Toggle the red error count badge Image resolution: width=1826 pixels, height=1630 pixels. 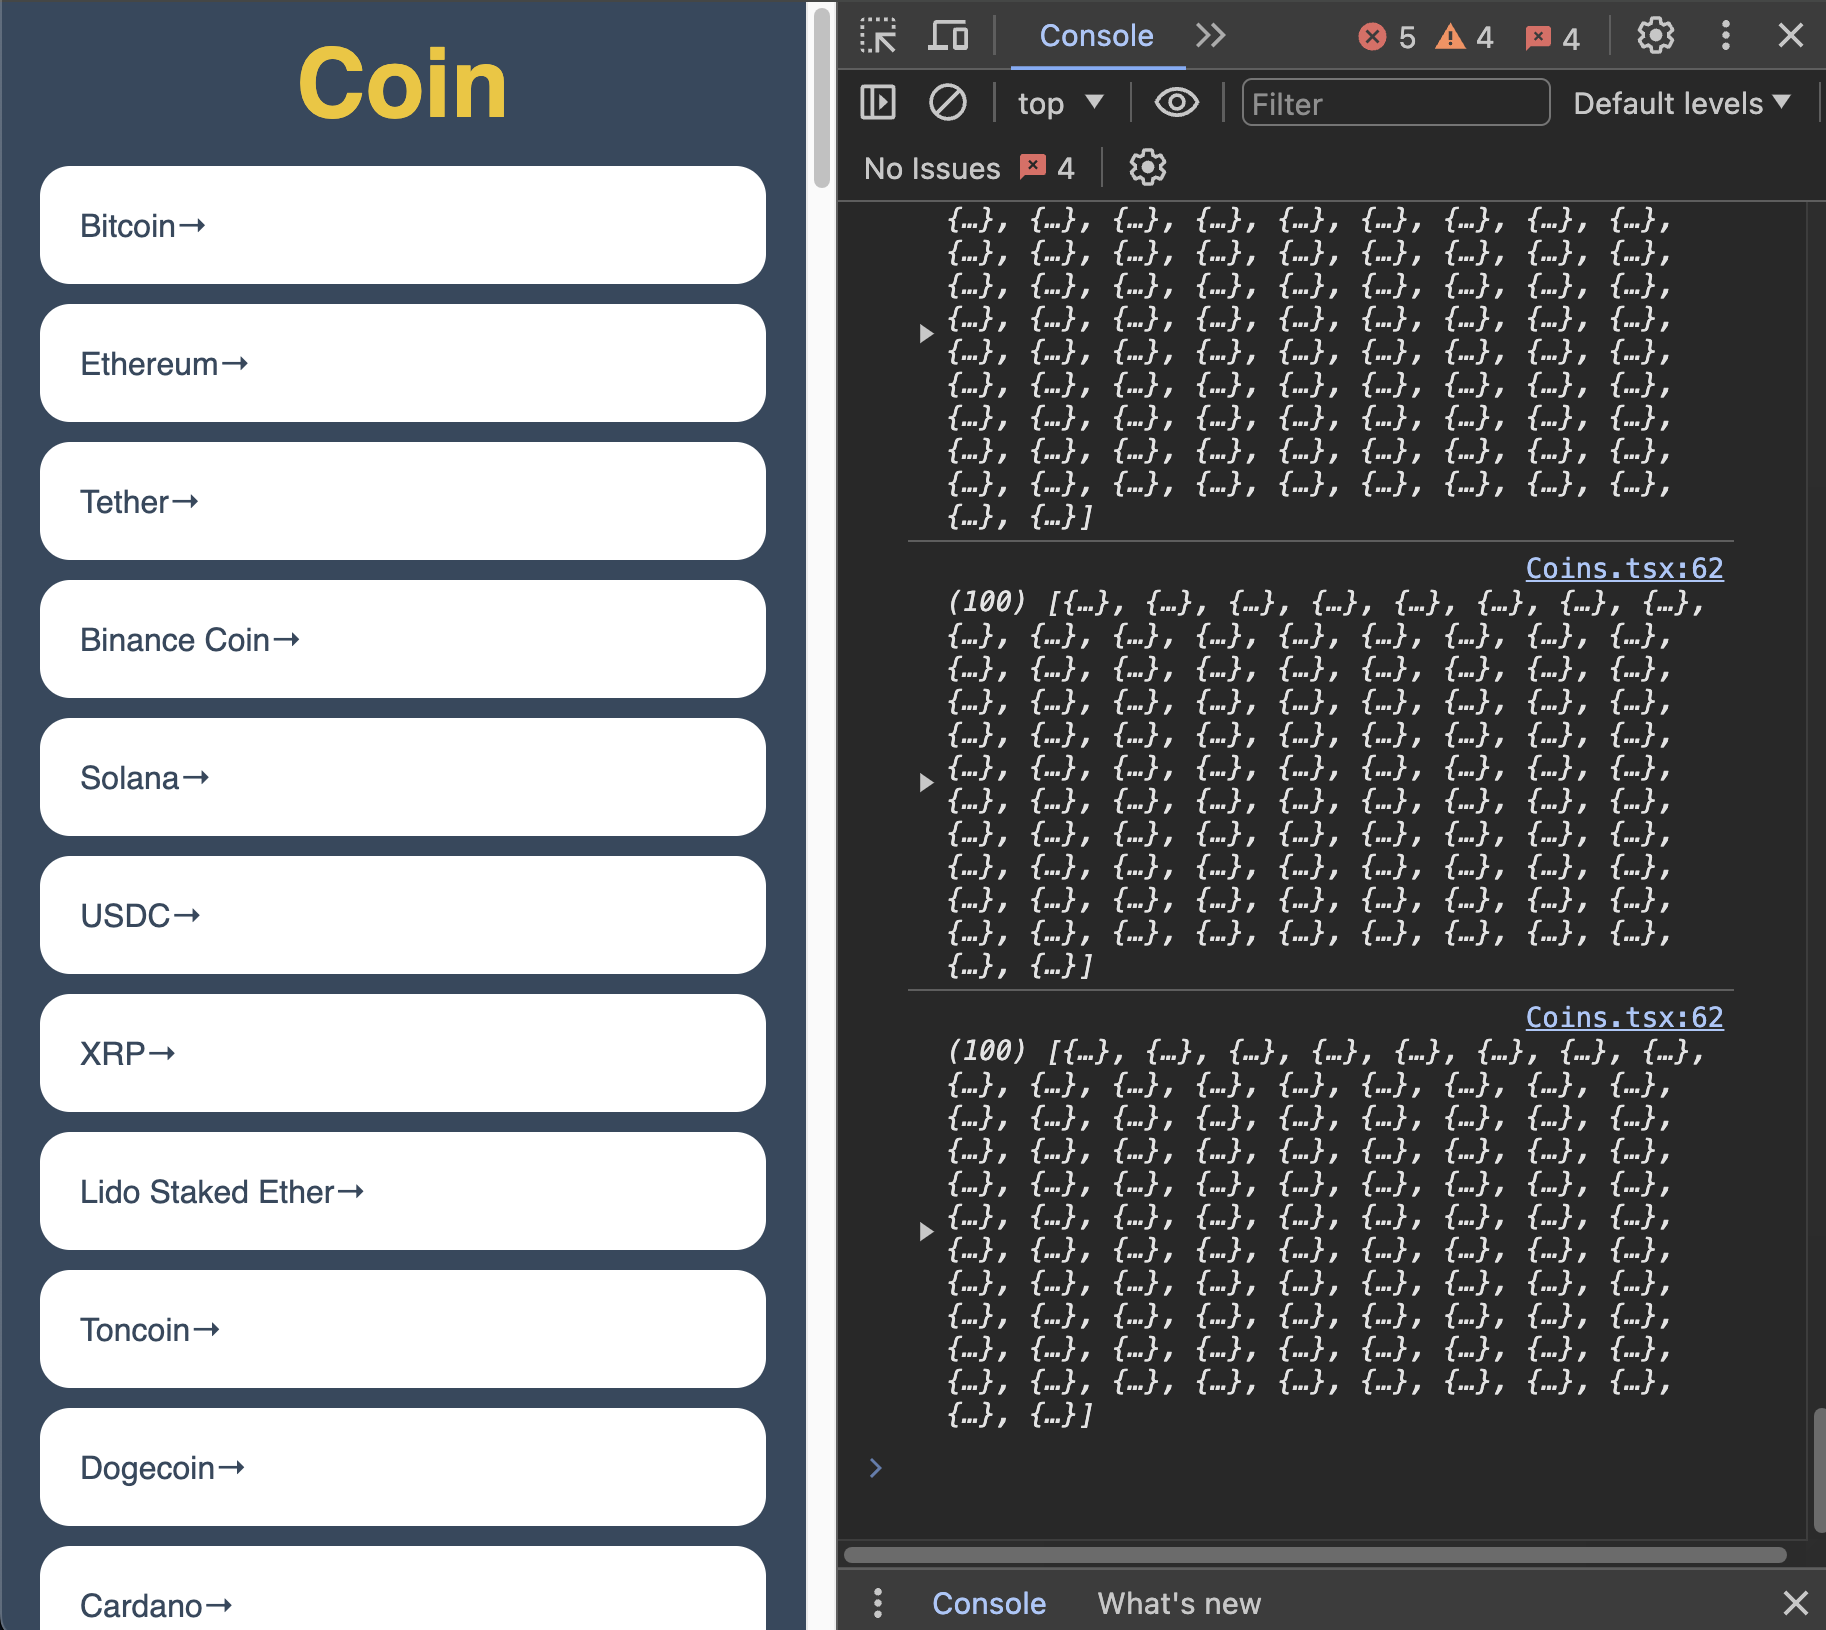(x=1388, y=36)
